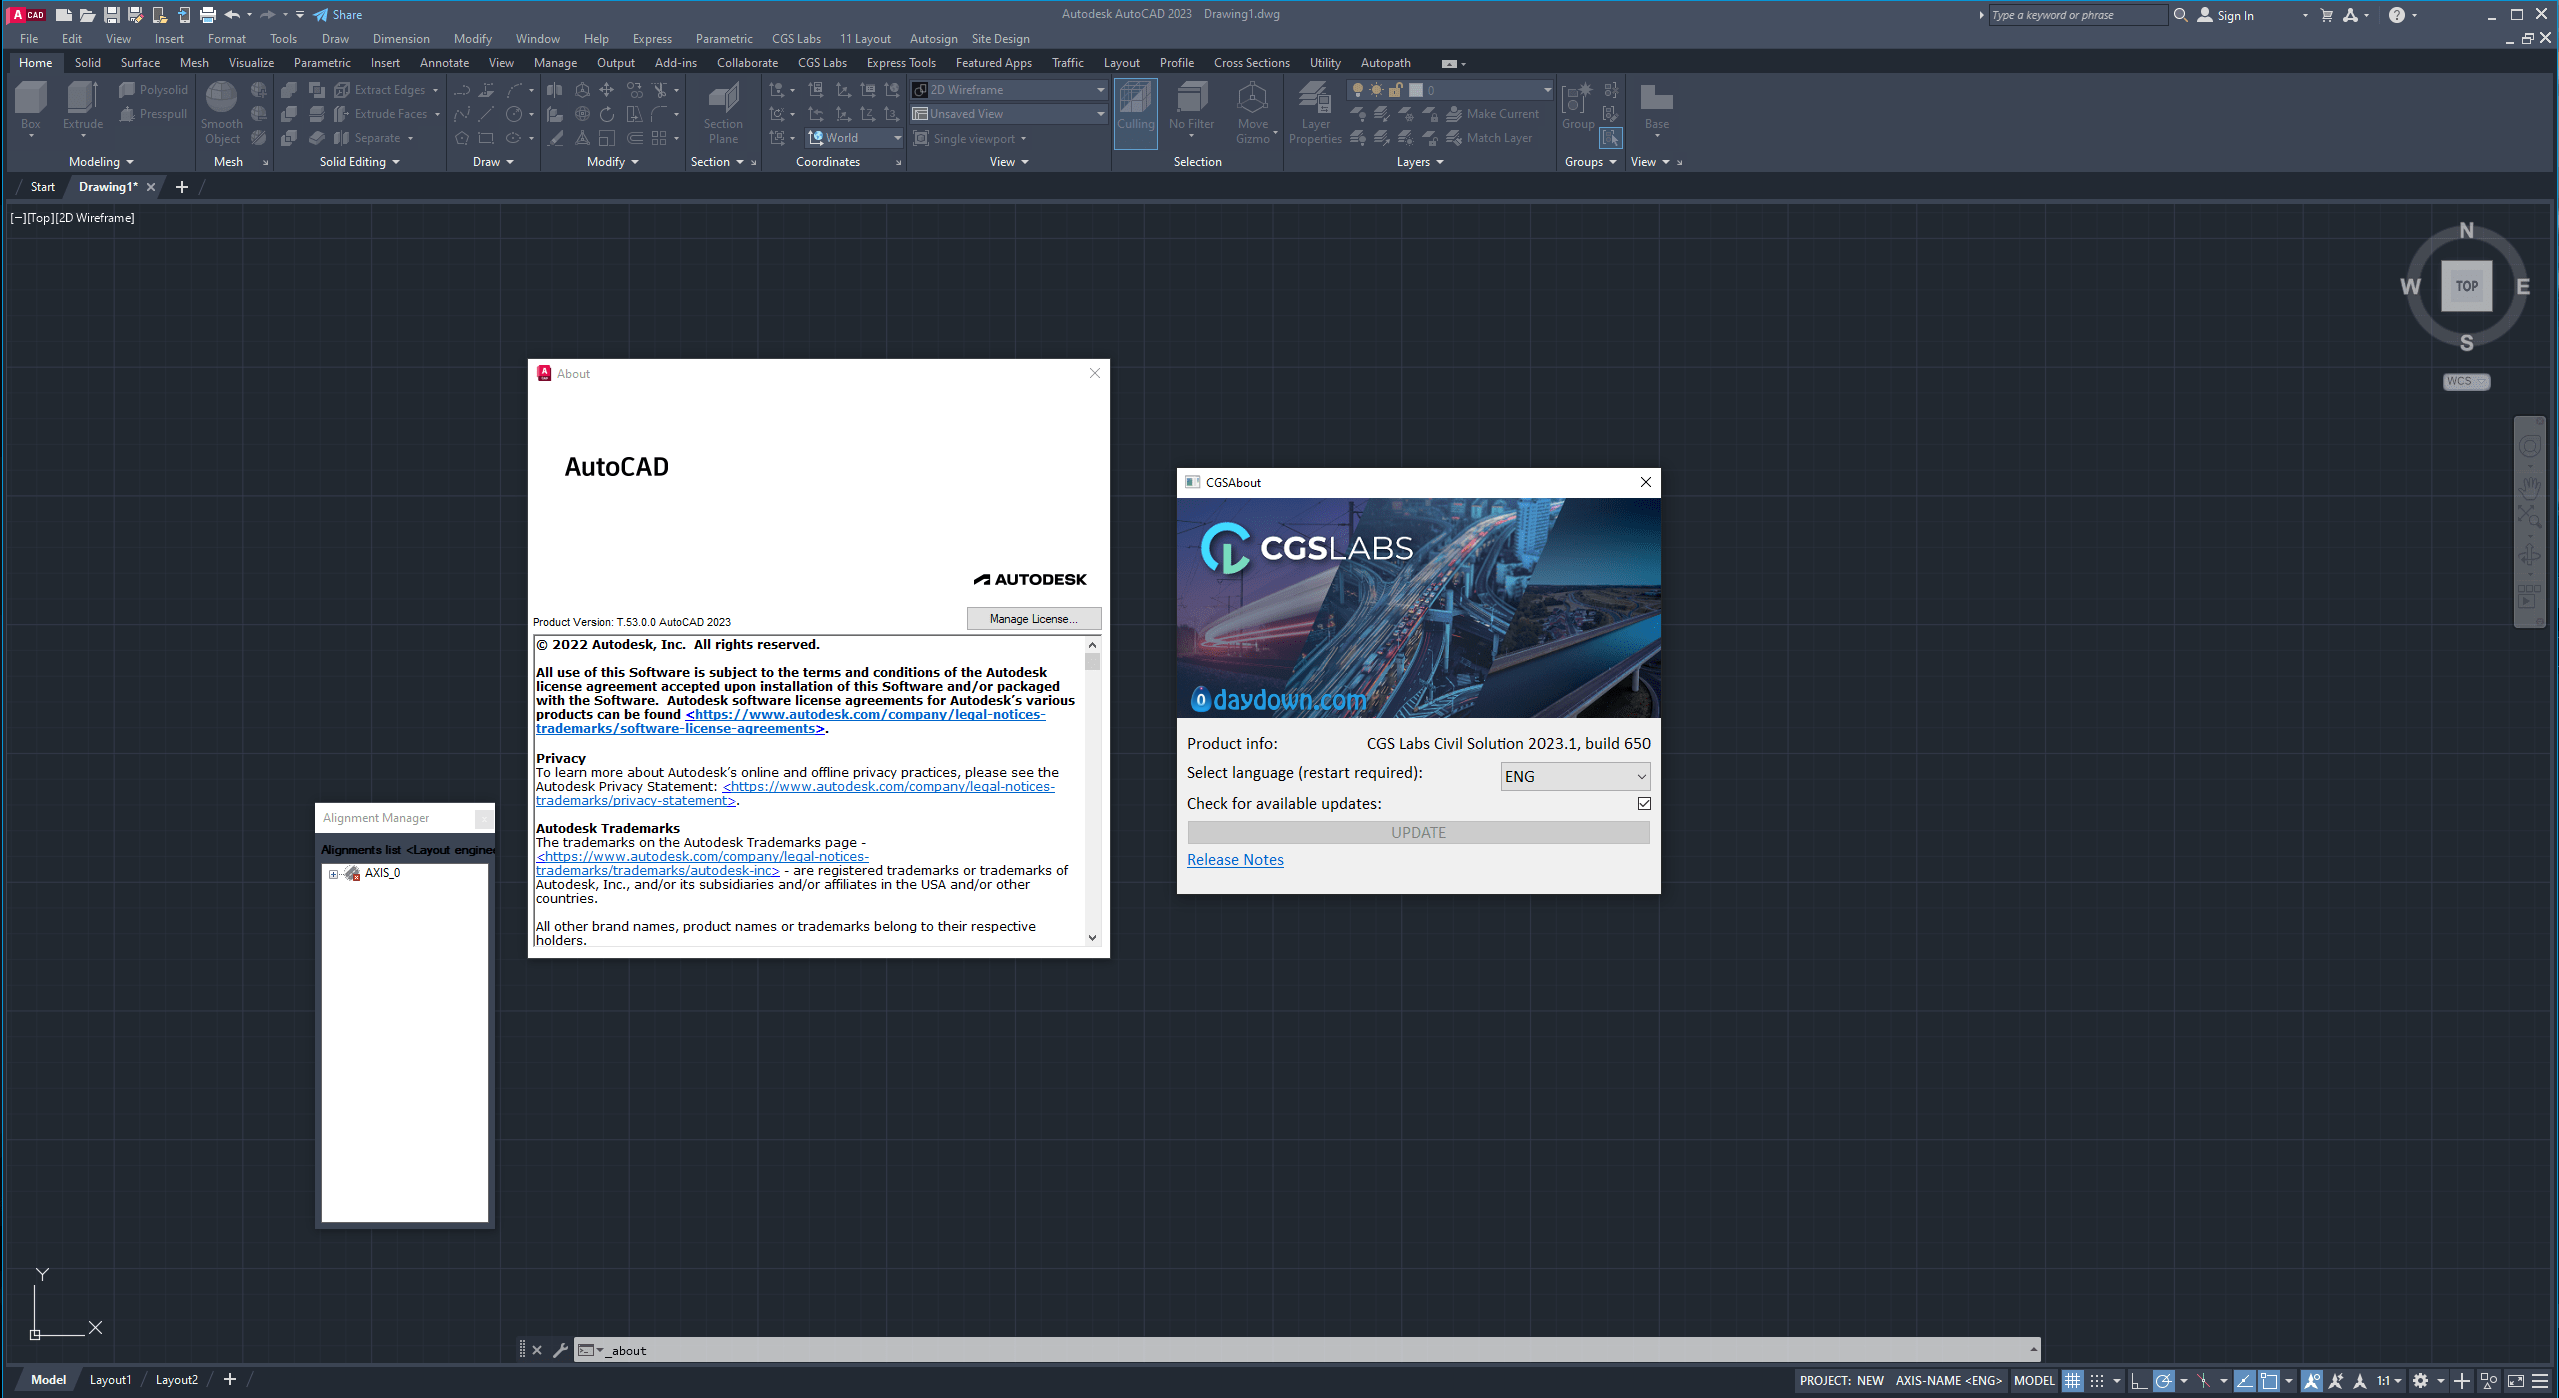
Task: Open the Autodesk privacy statement link
Action: click(795, 794)
